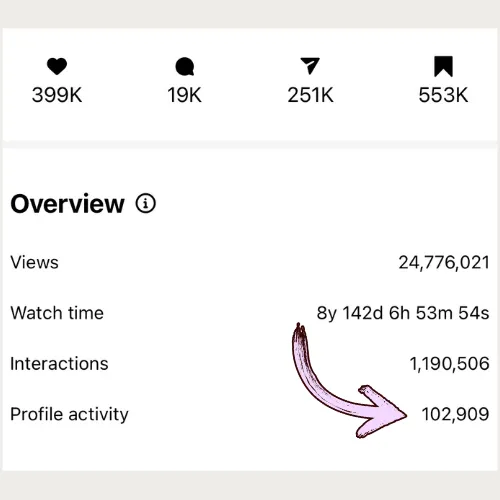Image resolution: width=500 pixels, height=500 pixels.
Task: Click the 1,190,506 interactions value
Action: [450, 364]
